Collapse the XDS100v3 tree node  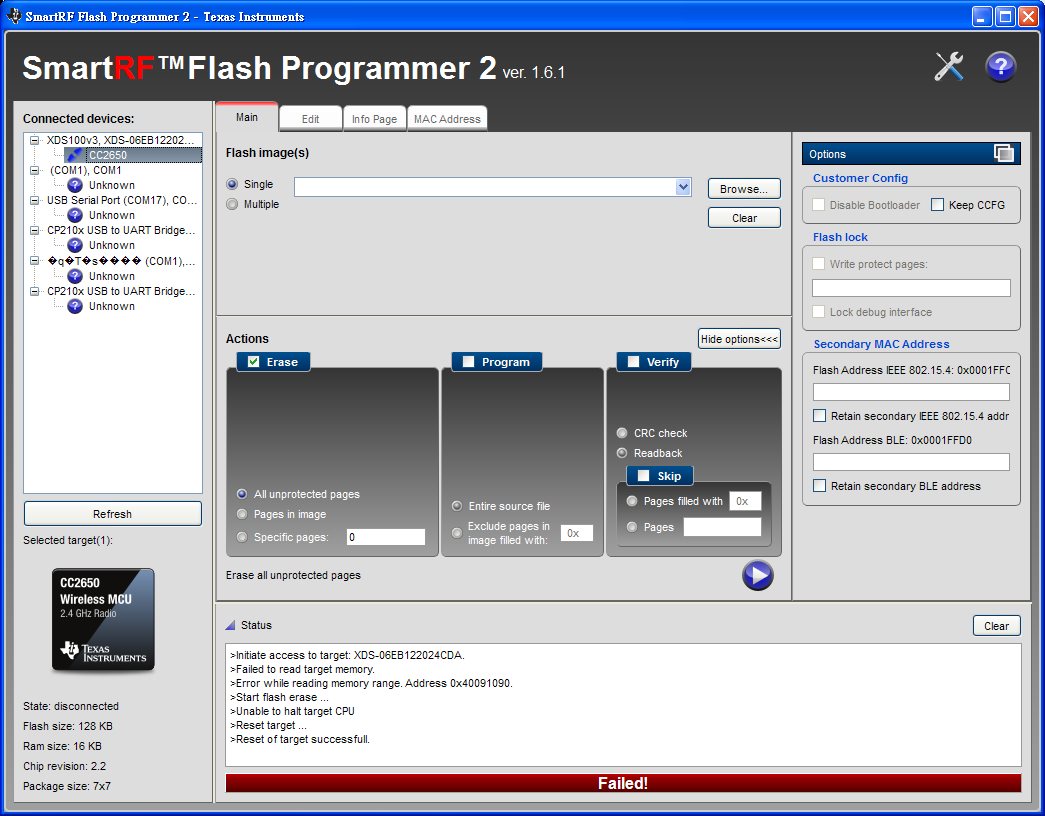click(x=34, y=140)
